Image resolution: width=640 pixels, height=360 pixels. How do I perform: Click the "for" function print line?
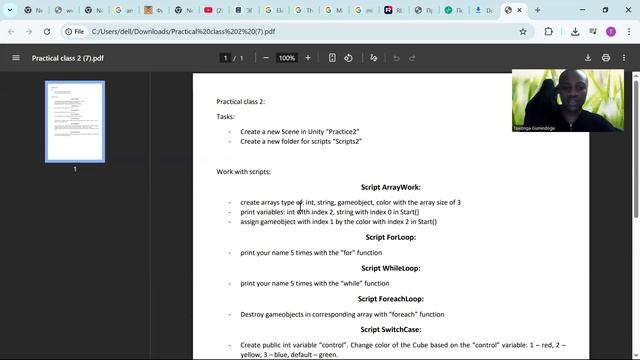click(311, 253)
